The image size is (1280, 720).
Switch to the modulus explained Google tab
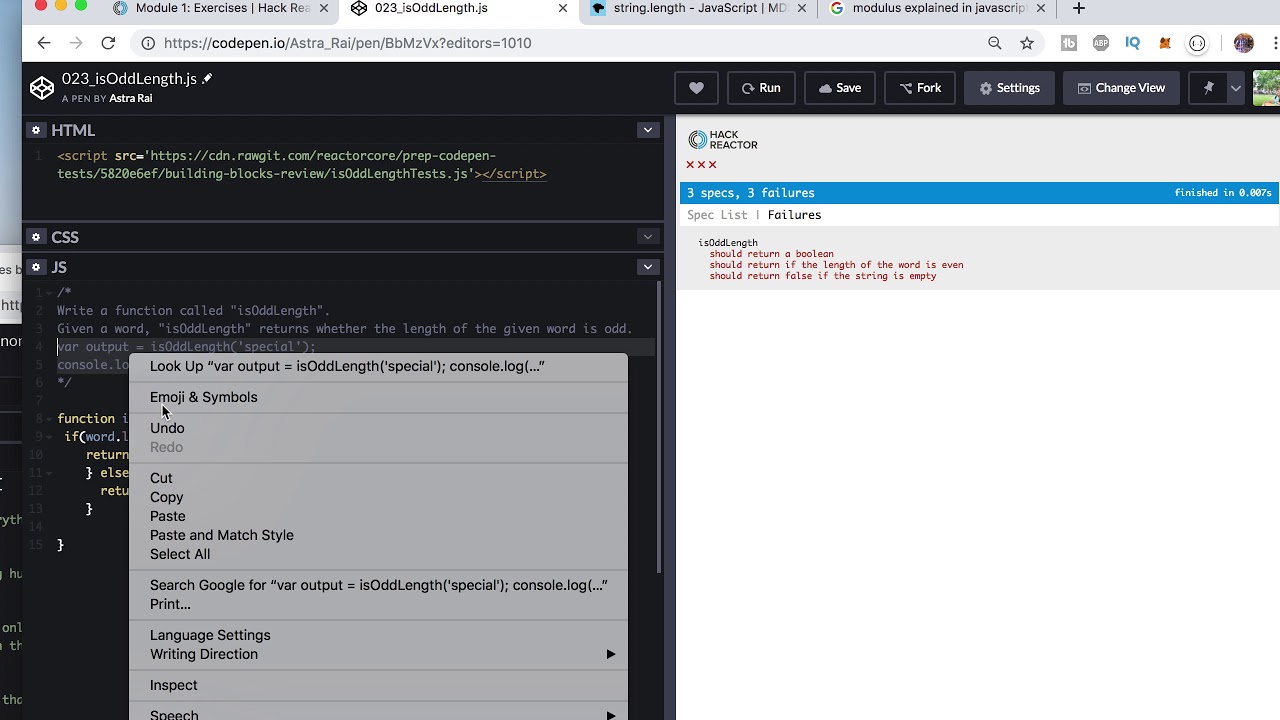[938, 8]
